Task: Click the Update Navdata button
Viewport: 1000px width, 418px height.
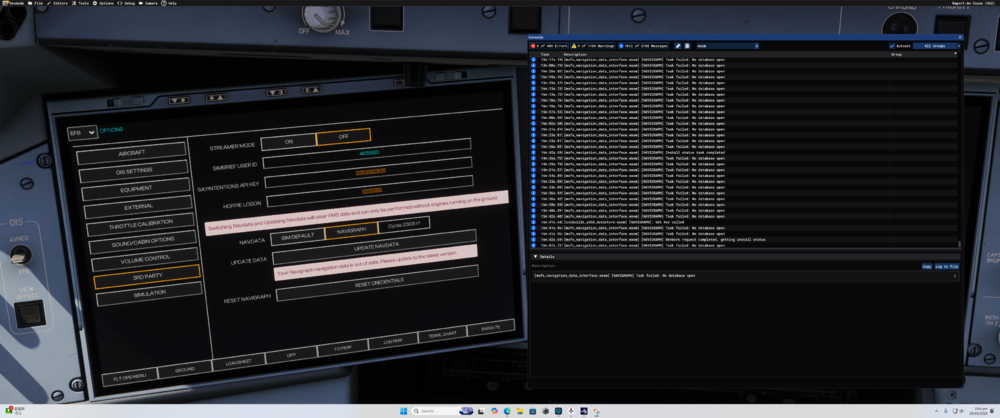Action: click(376, 246)
